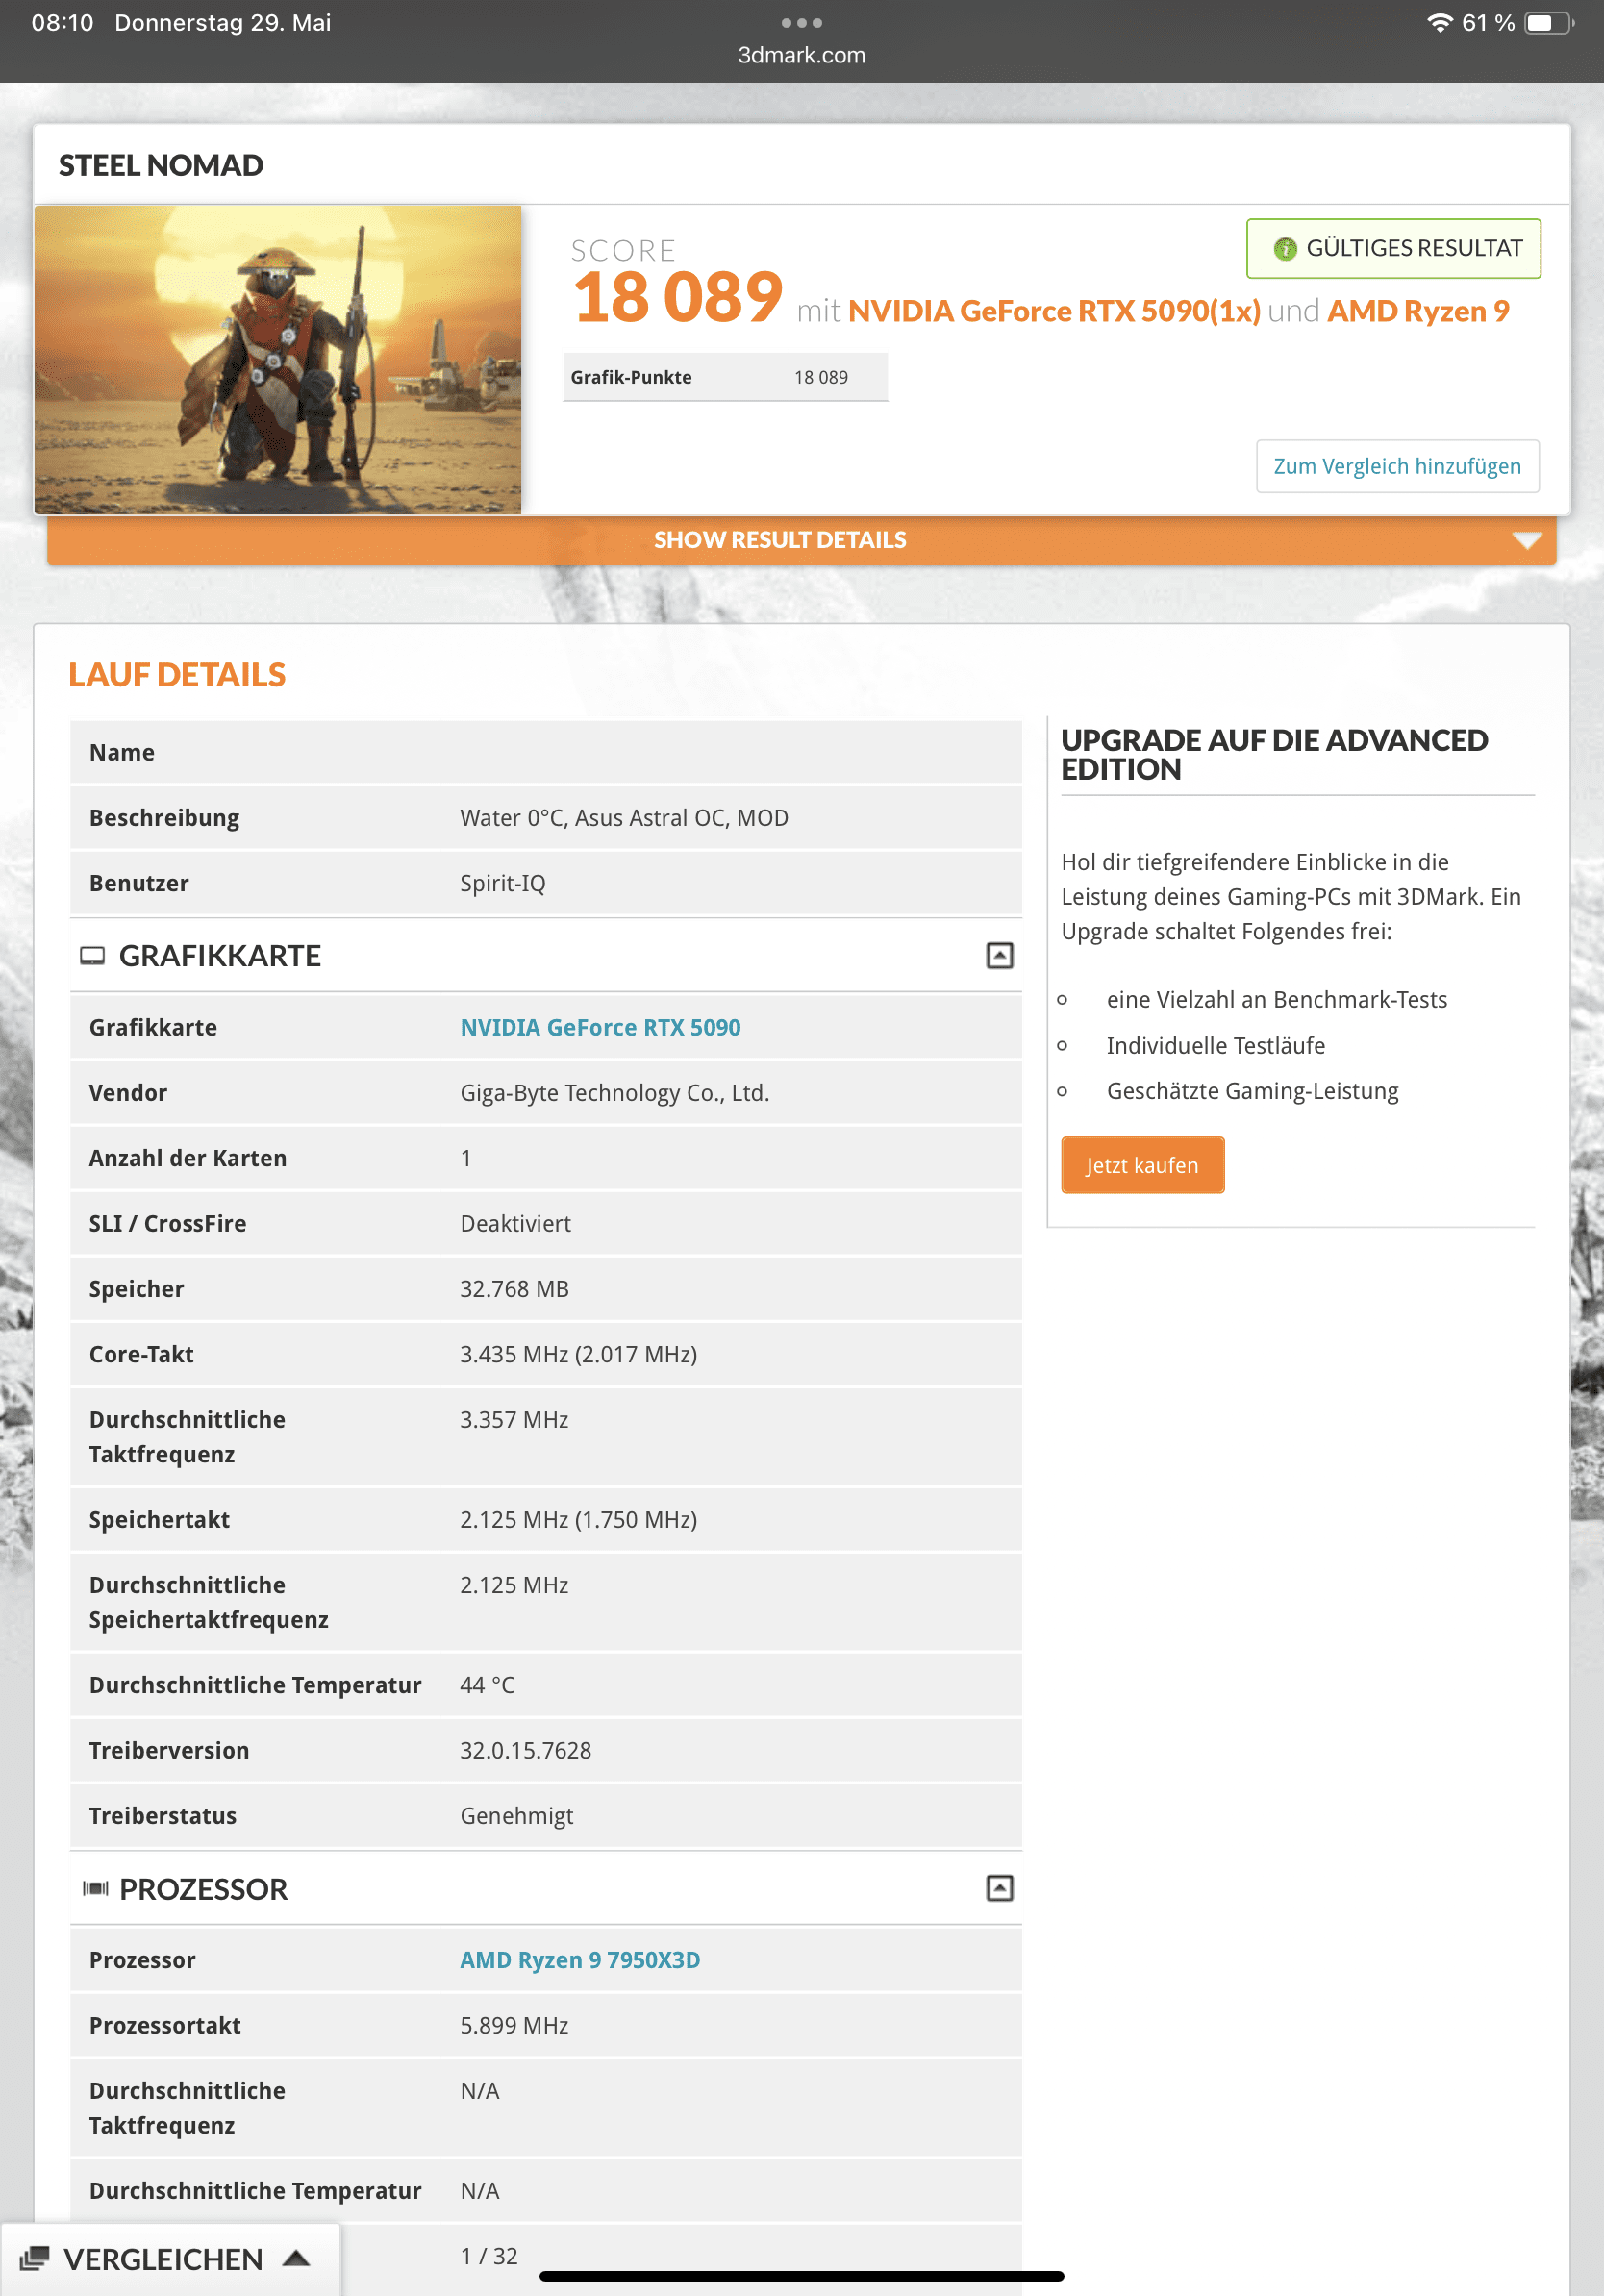
Task: Select the Speicher value 32.768 MB
Action: point(514,1289)
